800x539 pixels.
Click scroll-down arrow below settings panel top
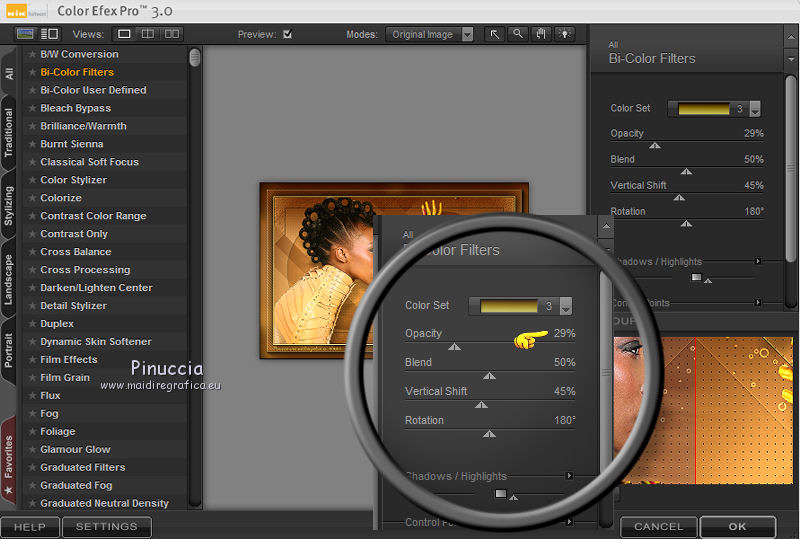(791, 59)
